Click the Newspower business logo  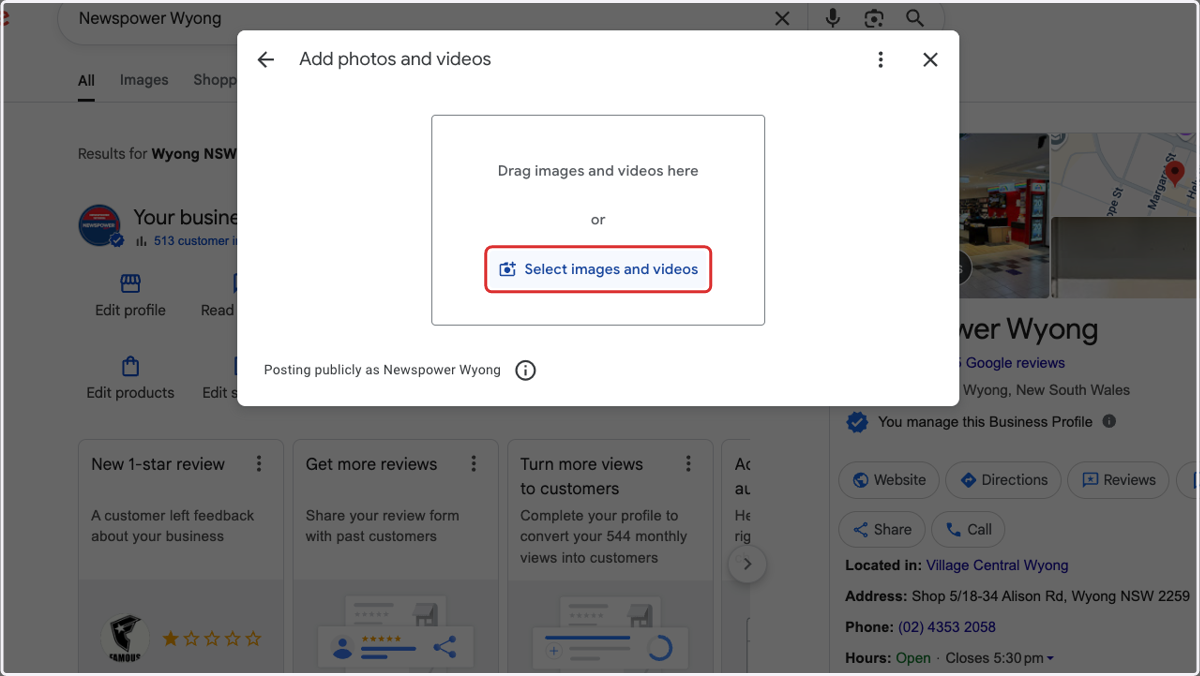click(100, 225)
